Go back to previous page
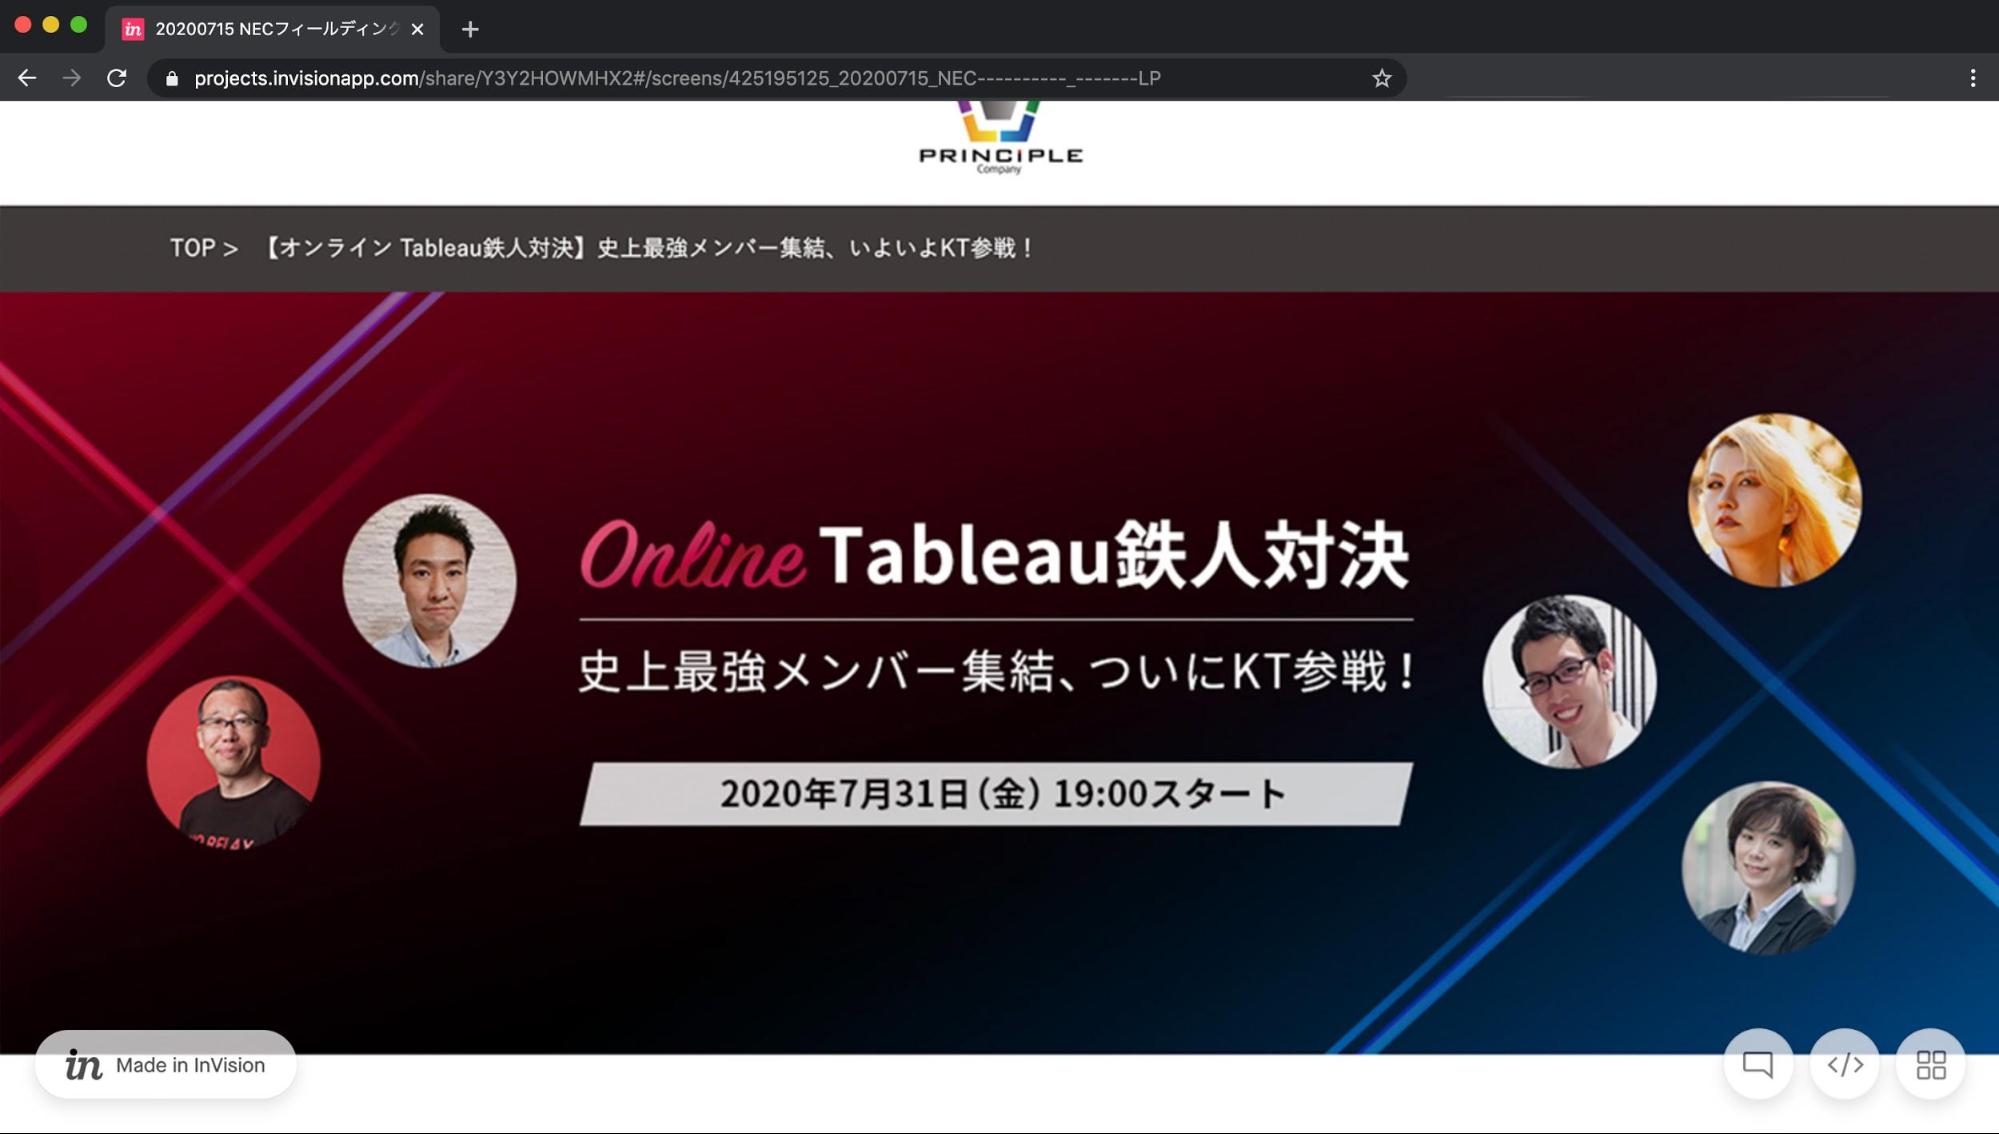 tap(27, 78)
